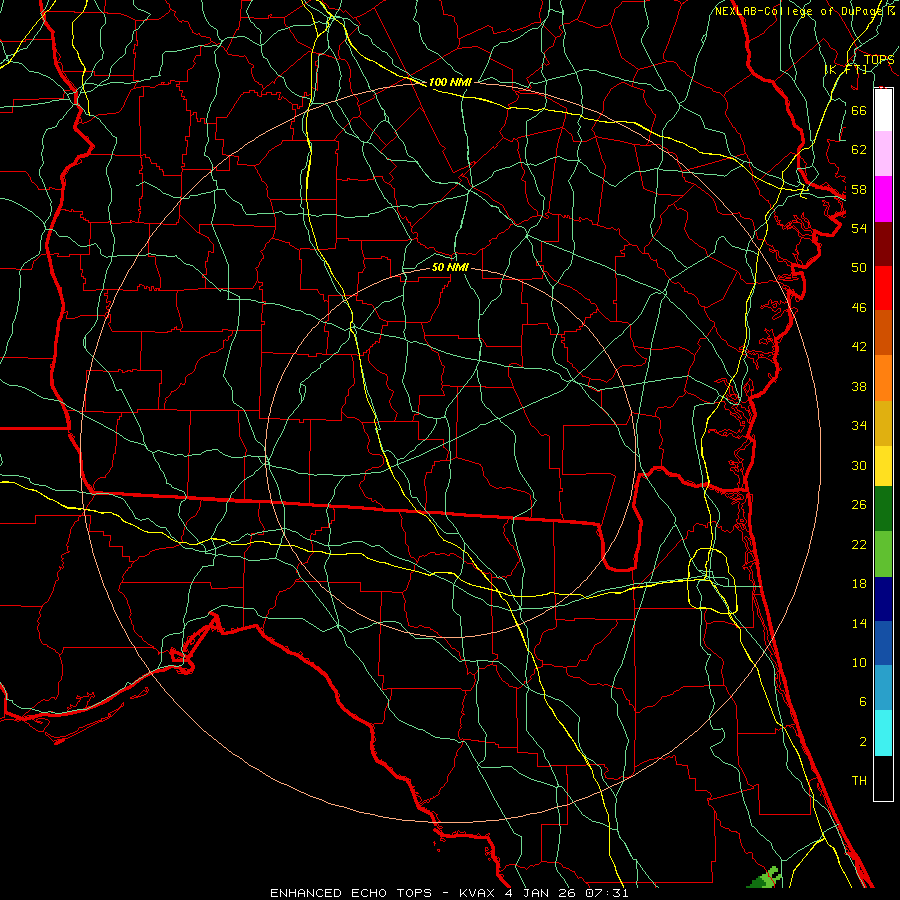Click the legend value '50'
The height and width of the screenshot is (900, 900).
[x=859, y=268]
